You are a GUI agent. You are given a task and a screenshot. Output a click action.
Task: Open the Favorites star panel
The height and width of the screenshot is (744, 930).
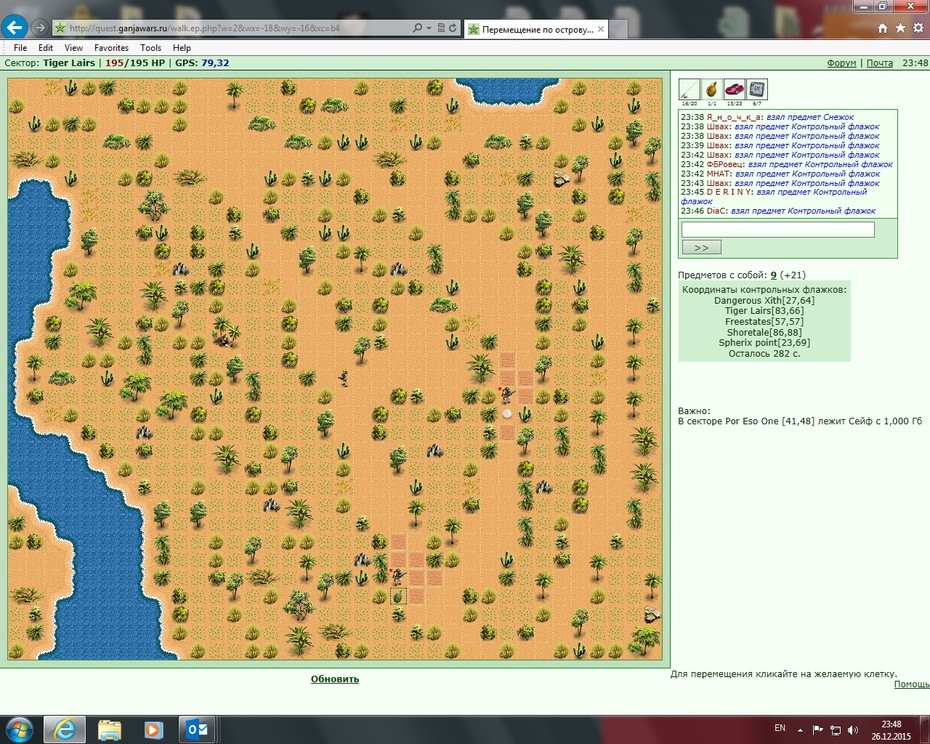tap(900, 28)
